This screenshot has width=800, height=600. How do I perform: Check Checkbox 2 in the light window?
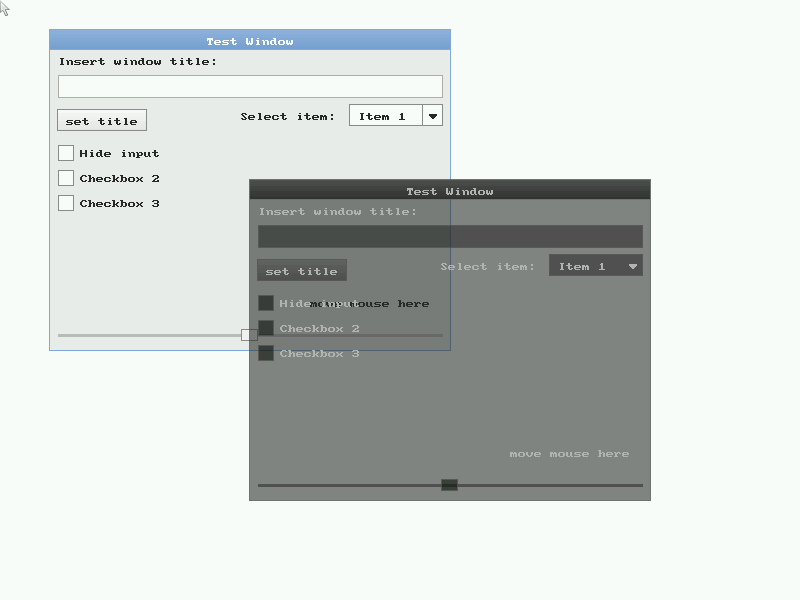66,178
